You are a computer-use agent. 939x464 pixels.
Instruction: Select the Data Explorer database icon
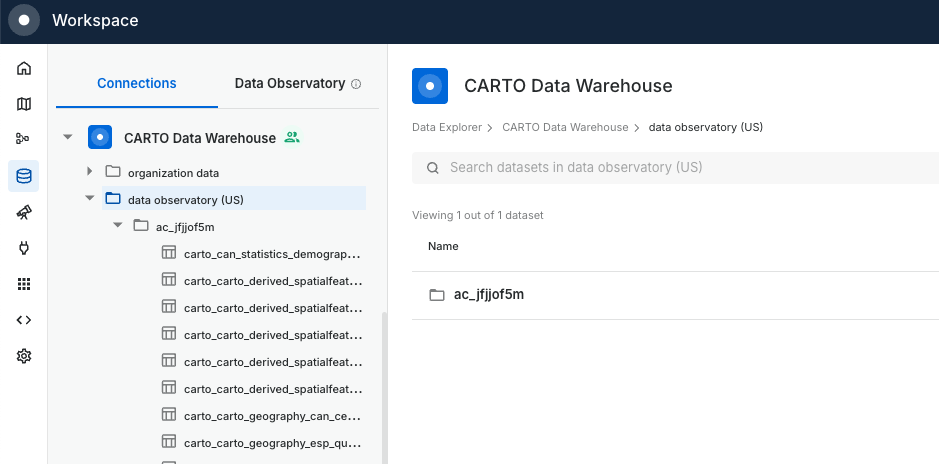(24, 176)
